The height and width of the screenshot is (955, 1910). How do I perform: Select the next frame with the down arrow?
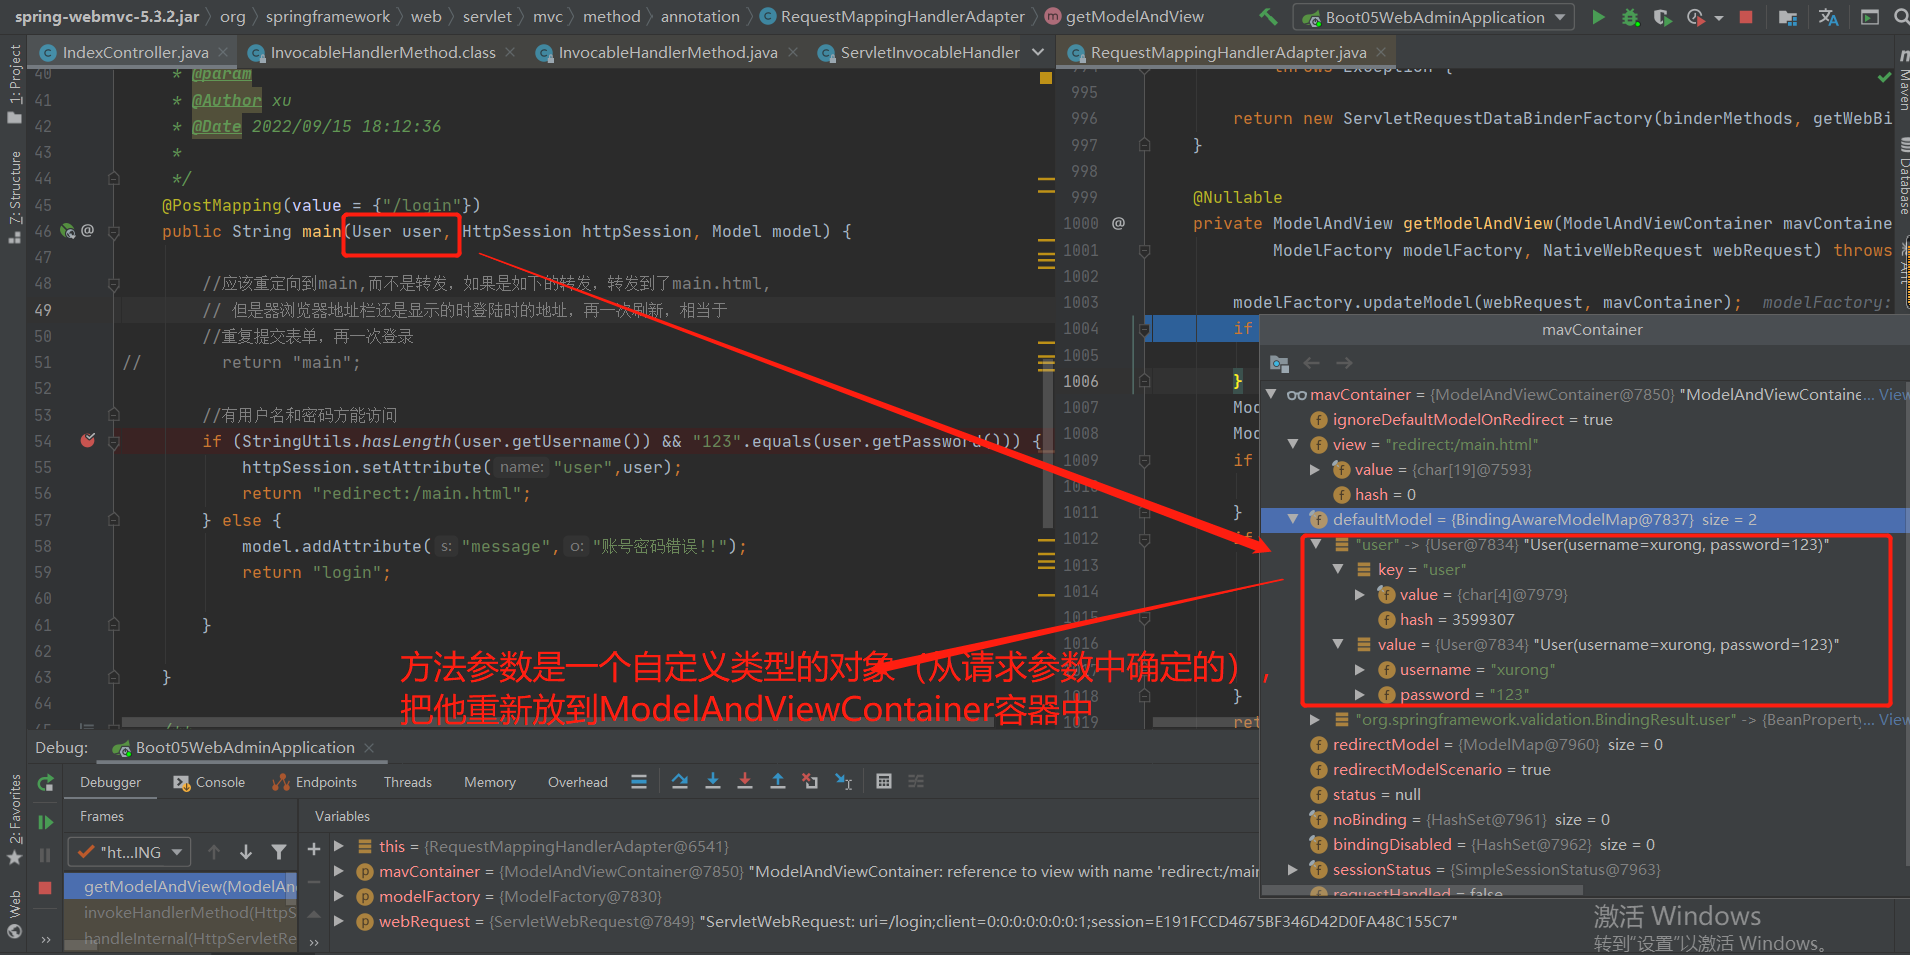(246, 852)
